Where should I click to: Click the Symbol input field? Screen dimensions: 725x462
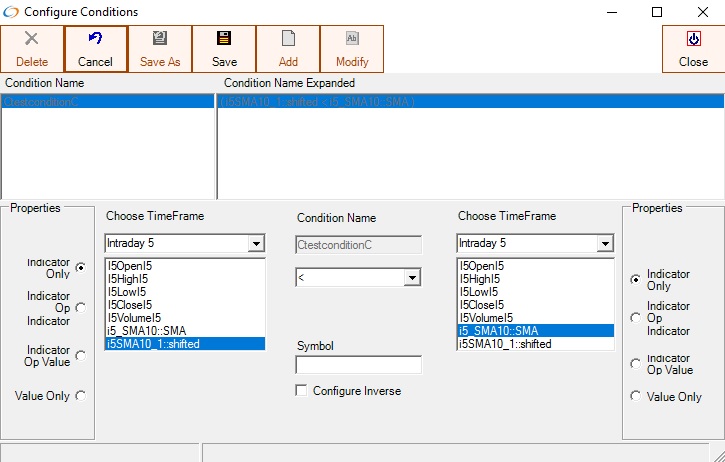pos(358,365)
